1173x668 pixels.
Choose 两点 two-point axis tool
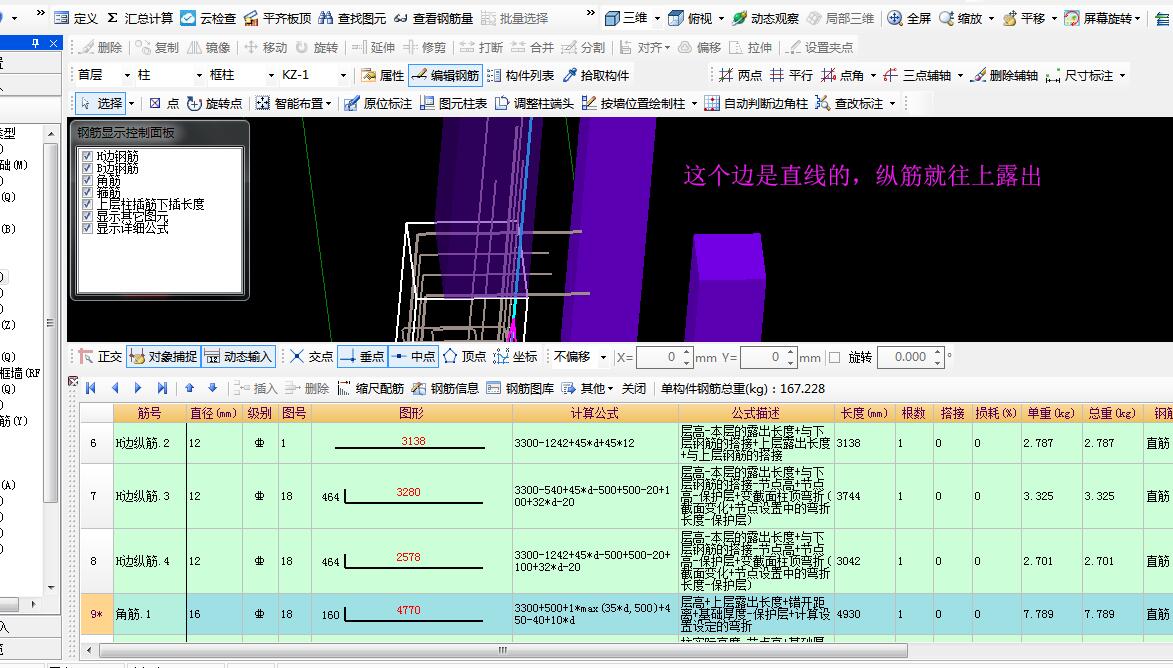point(740,76)
